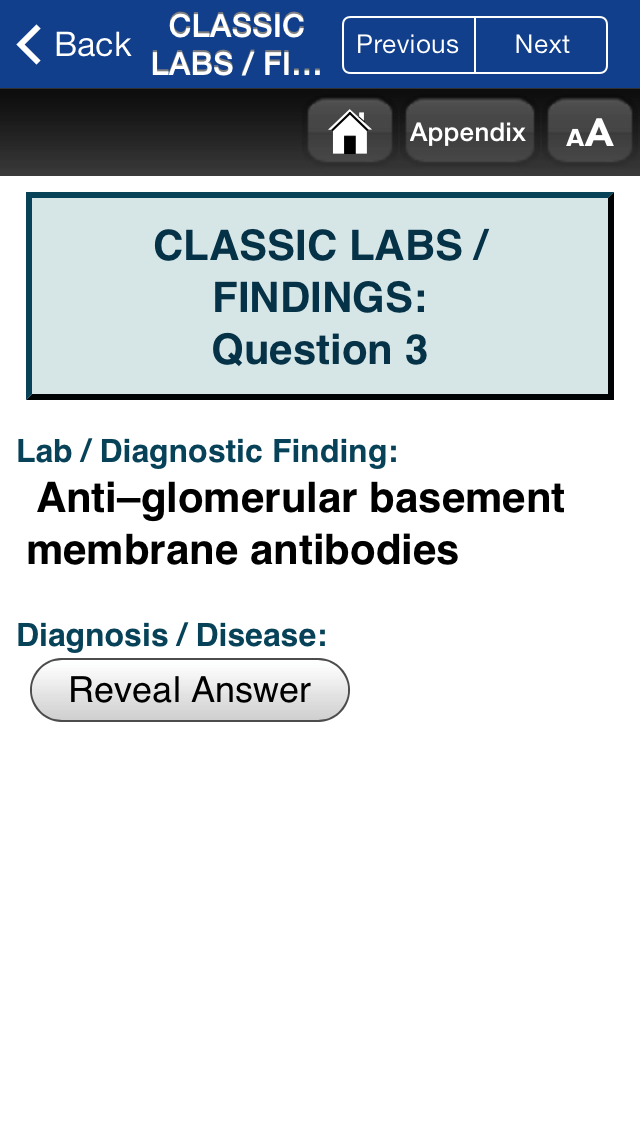The image size is (640, 1136).
Task: Open the Appendix
Action: pos(468,131)
